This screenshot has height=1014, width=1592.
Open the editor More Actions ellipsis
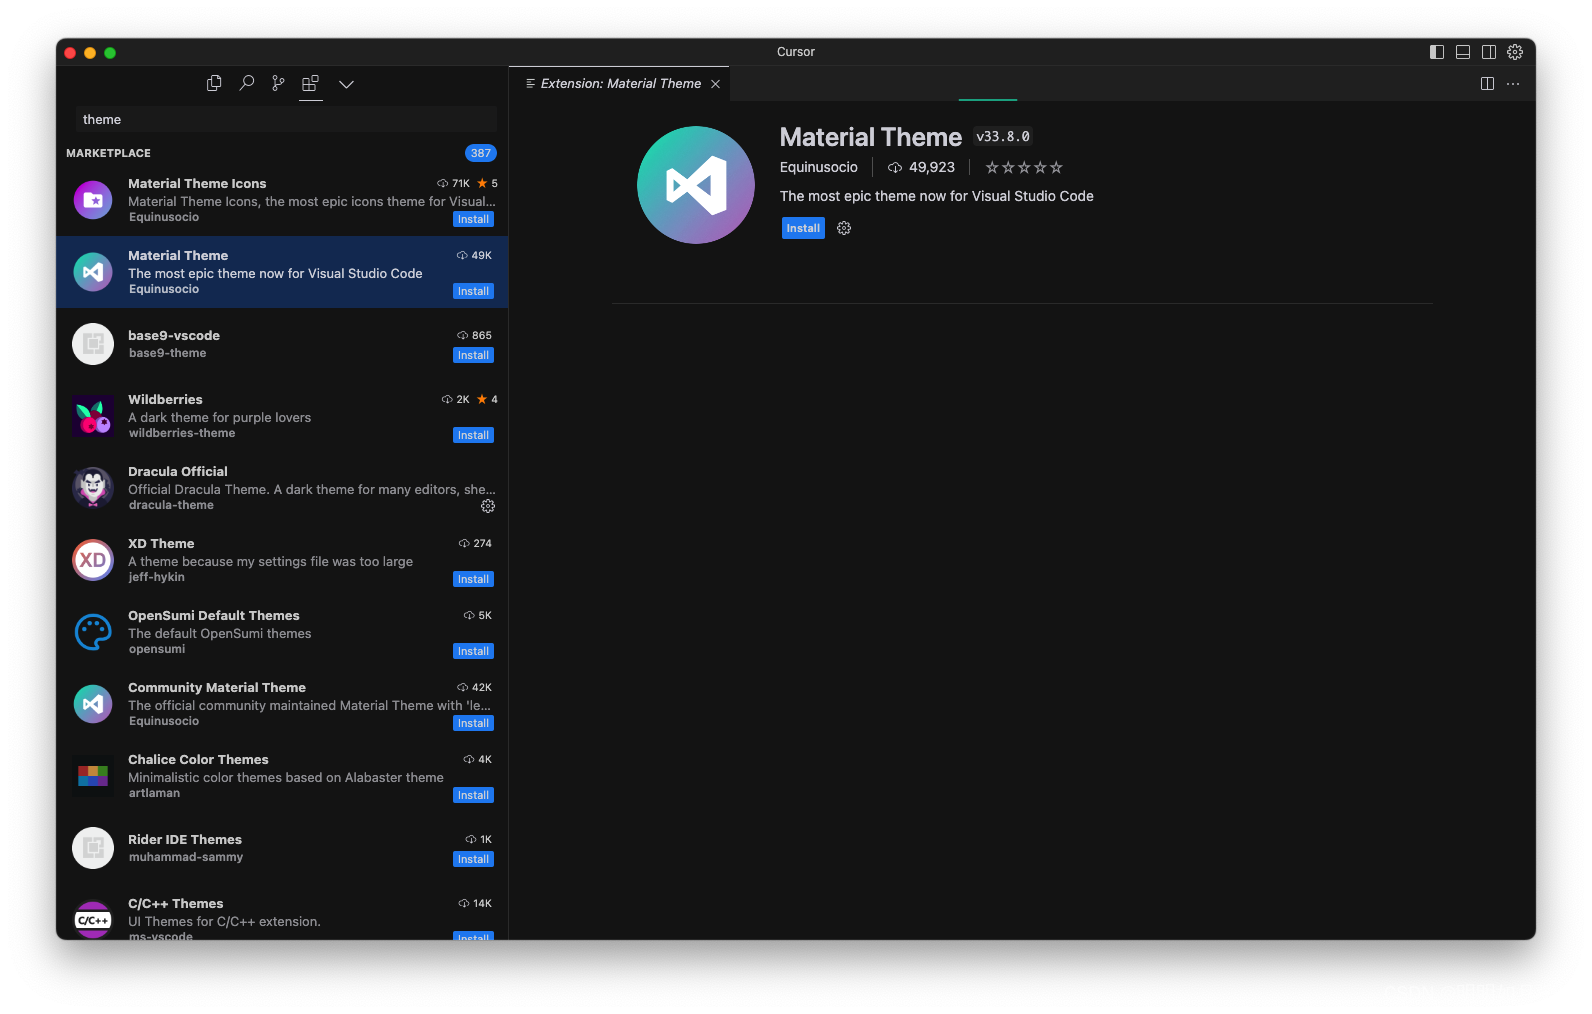pyautogui.click(x=1513, y=84)
